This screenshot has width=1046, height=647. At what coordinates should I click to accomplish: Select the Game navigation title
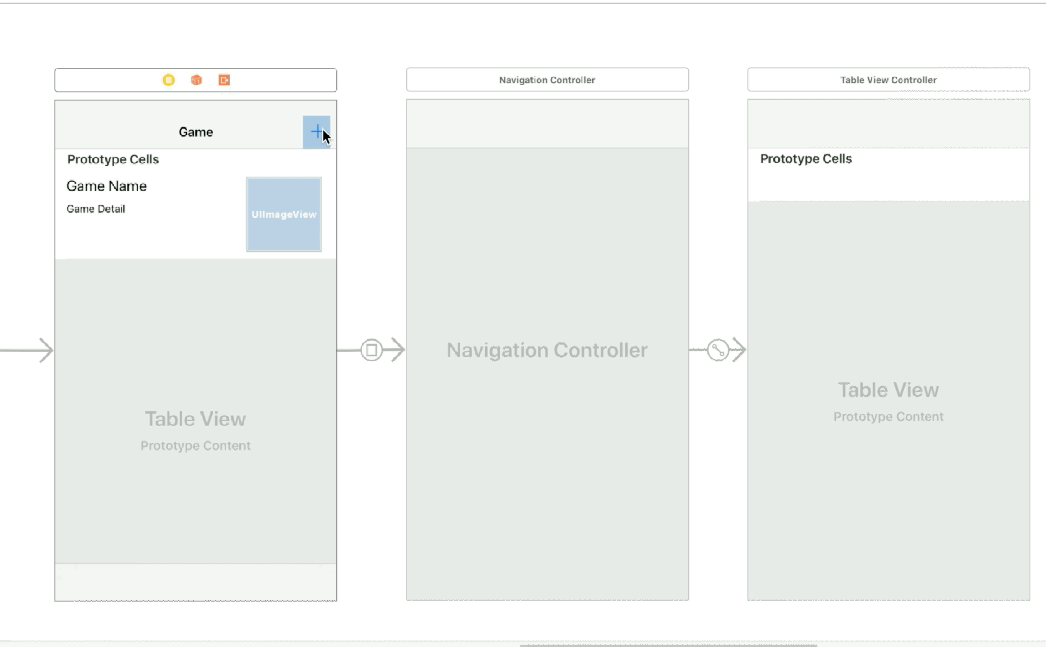click(x=195, y=132)
